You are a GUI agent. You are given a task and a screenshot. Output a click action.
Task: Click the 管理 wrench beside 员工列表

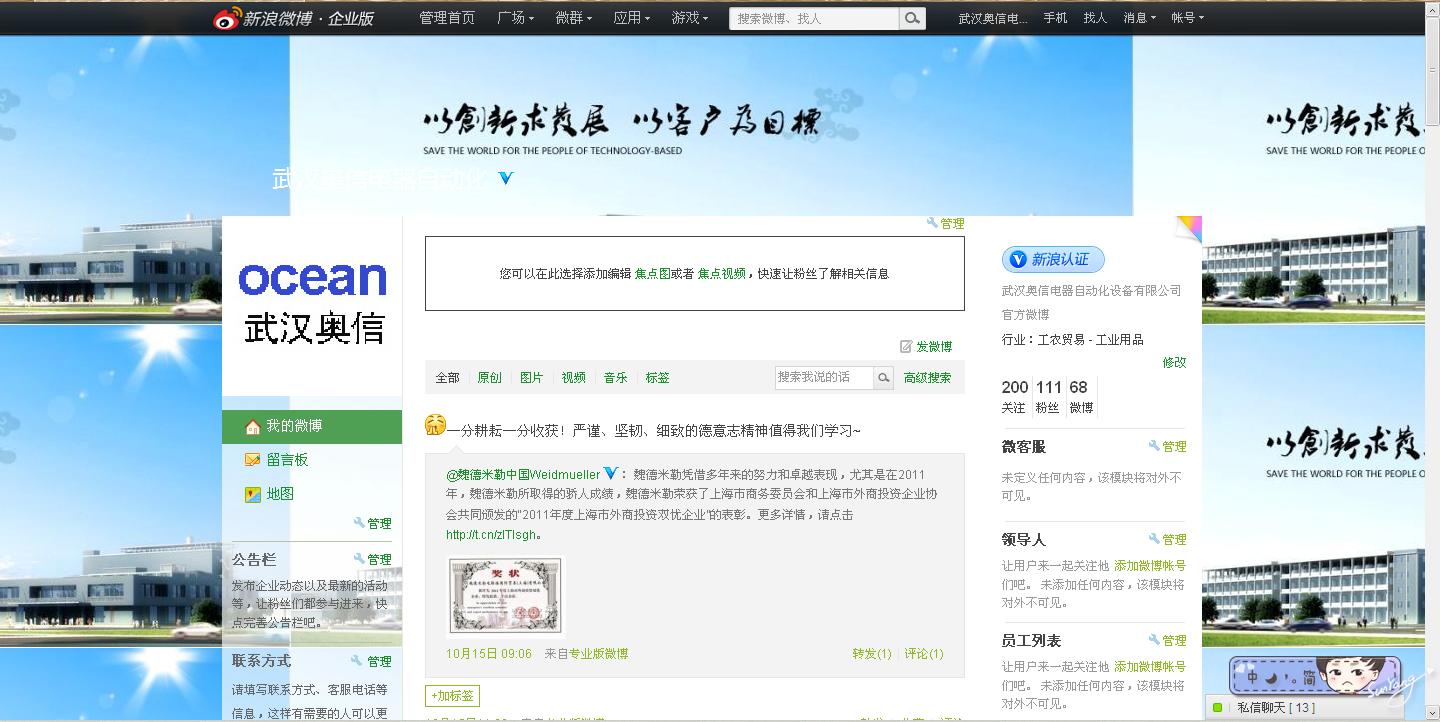point(1167,640)
